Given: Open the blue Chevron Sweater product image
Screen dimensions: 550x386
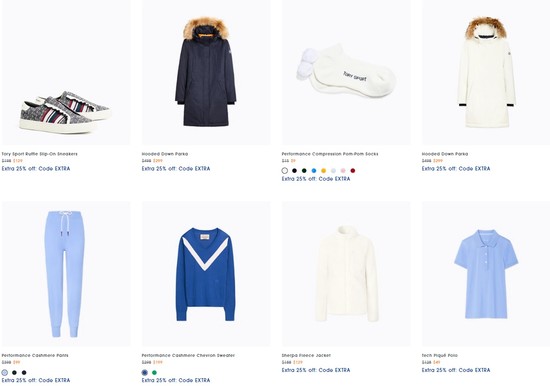Looking at the screenshot, I should 206,274.
